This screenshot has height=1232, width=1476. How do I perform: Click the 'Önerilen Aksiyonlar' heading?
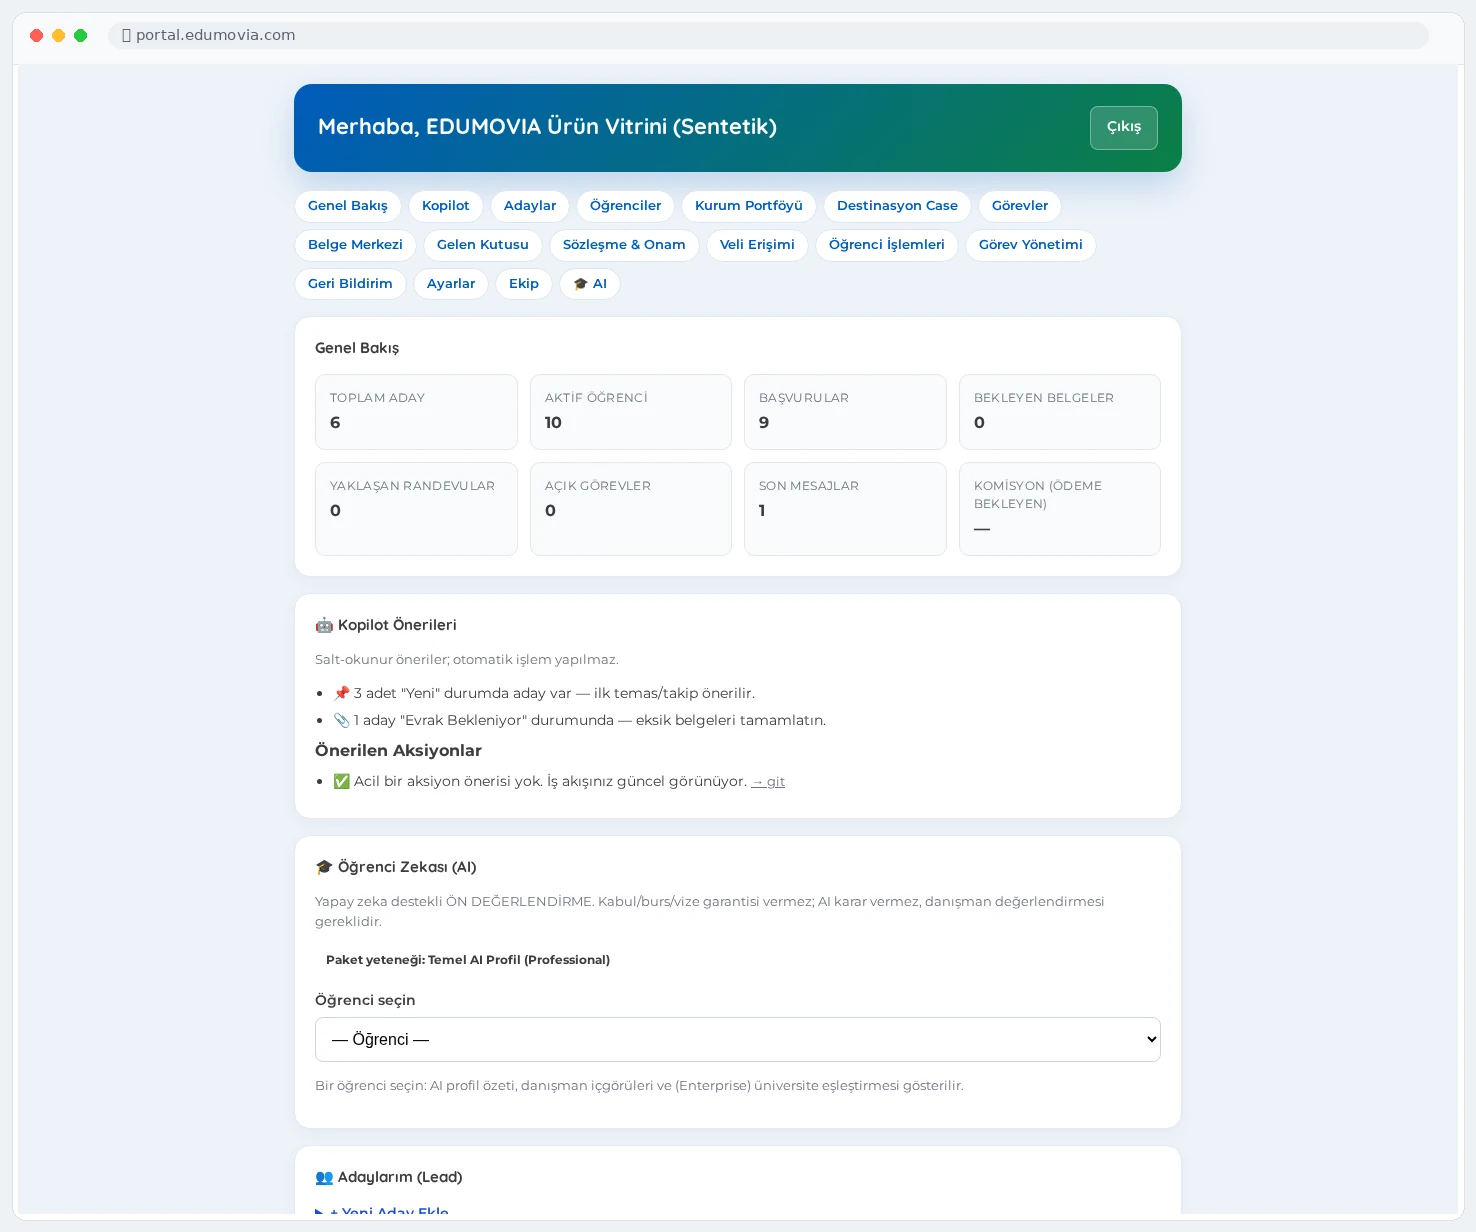click(x=398, y=751)
